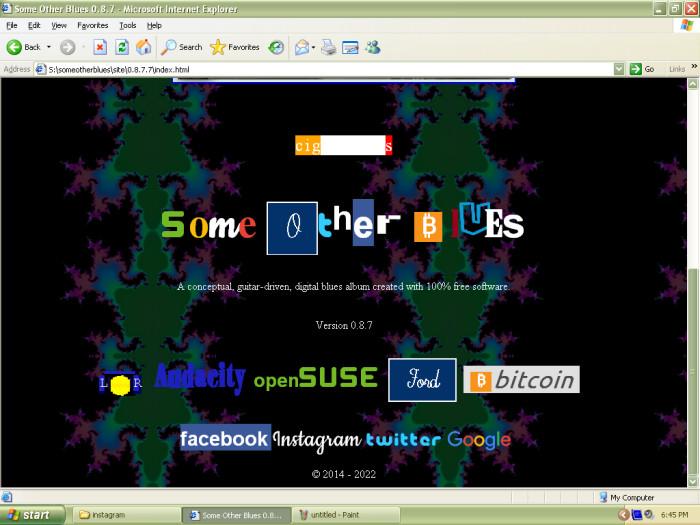The height and width of the screenshot is (525, 700).
Task: Open the Favorites star button
Action: pos(234,47)
